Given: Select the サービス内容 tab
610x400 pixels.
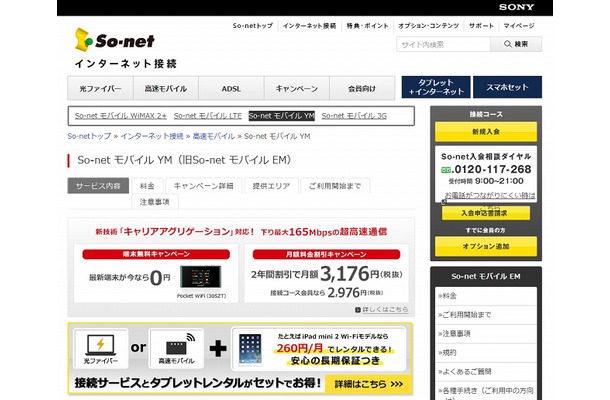Looking at the screenshot, I should (x=98, y=186).
